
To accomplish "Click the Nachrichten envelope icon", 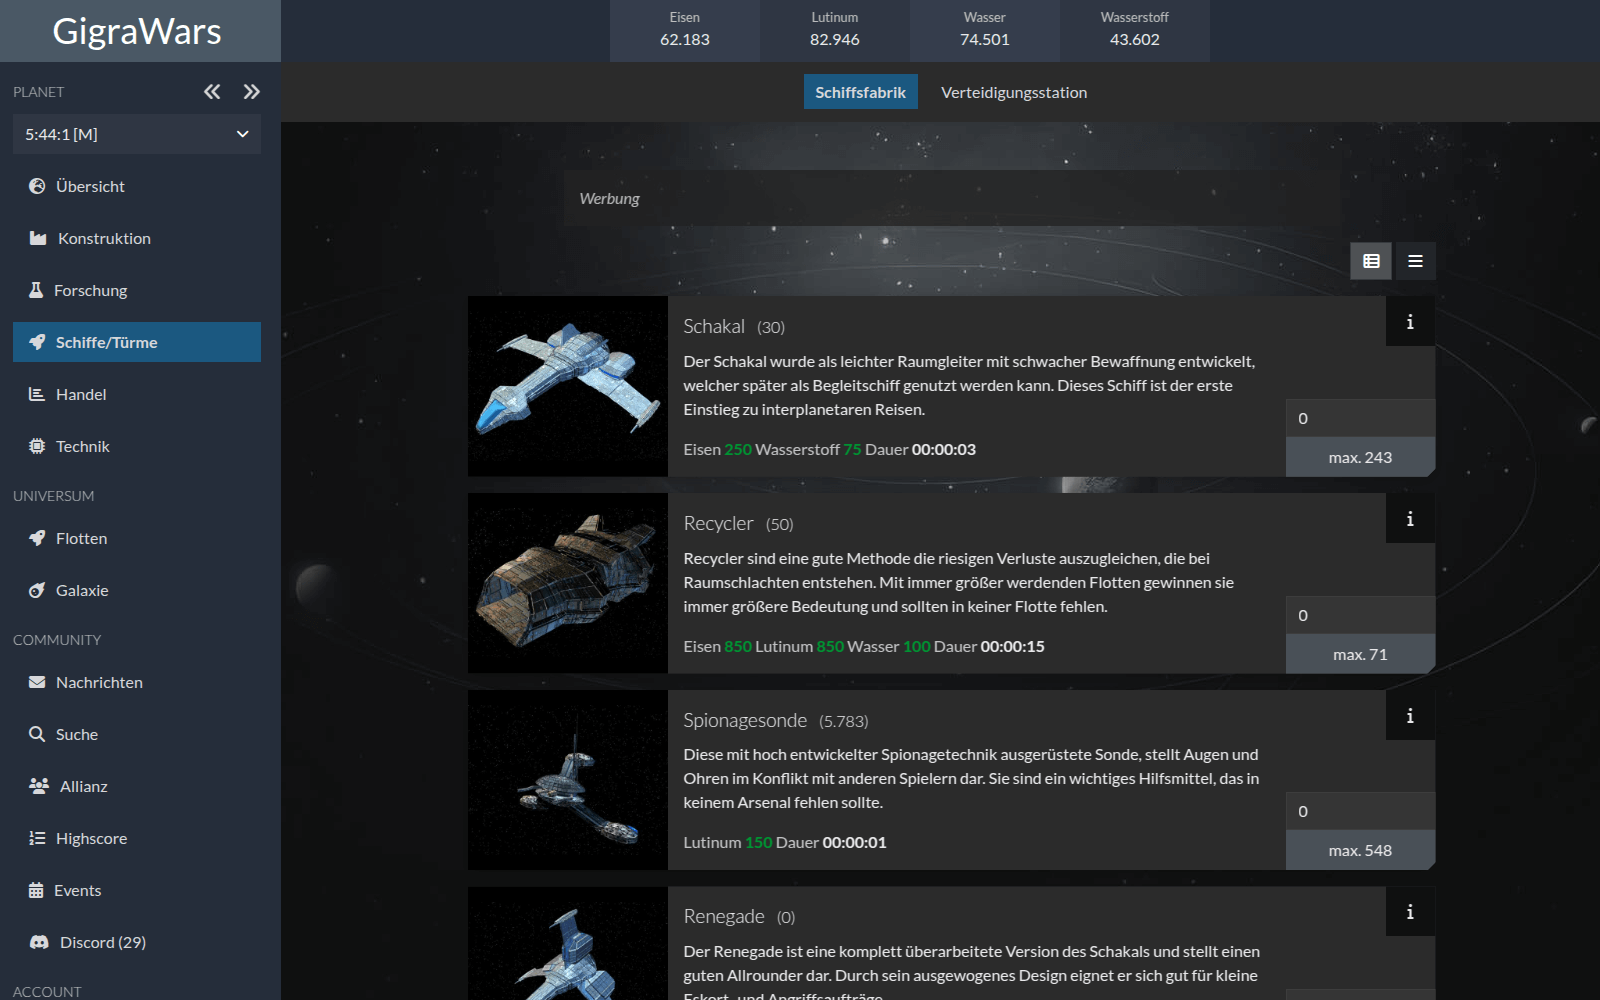I will coord(37,682).
